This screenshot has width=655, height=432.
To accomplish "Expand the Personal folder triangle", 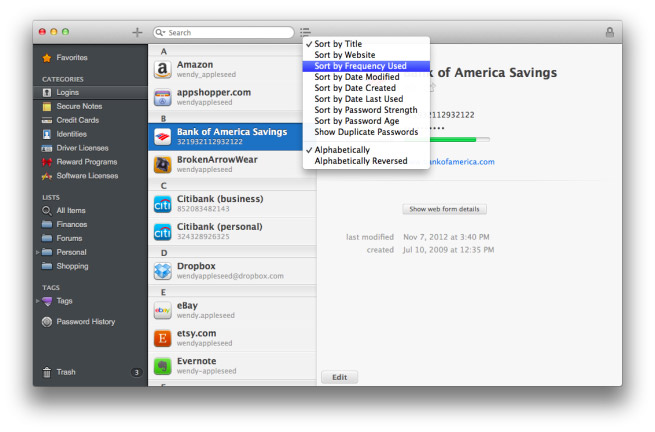I will (x=38, y=252).
